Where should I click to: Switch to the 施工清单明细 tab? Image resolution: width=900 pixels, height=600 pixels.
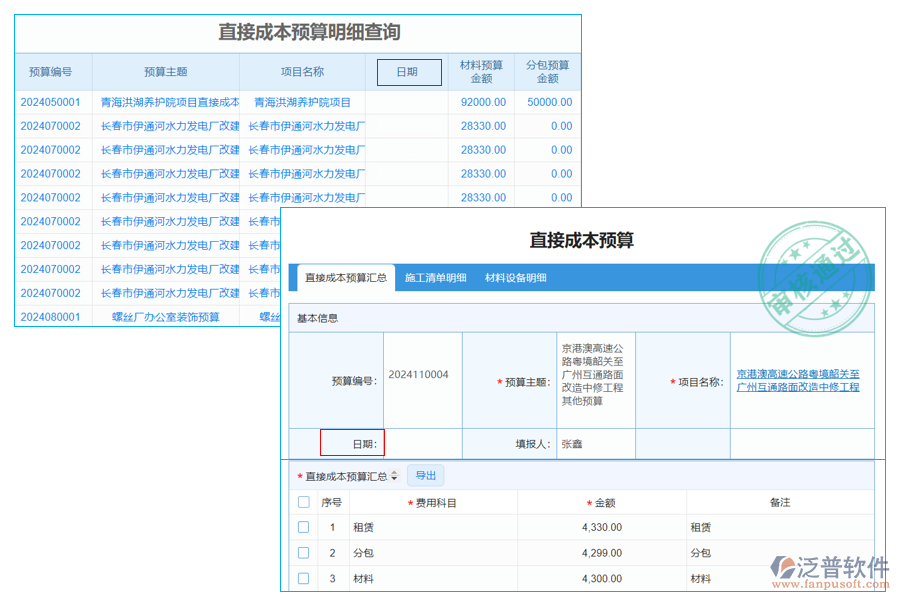(435, 278)
